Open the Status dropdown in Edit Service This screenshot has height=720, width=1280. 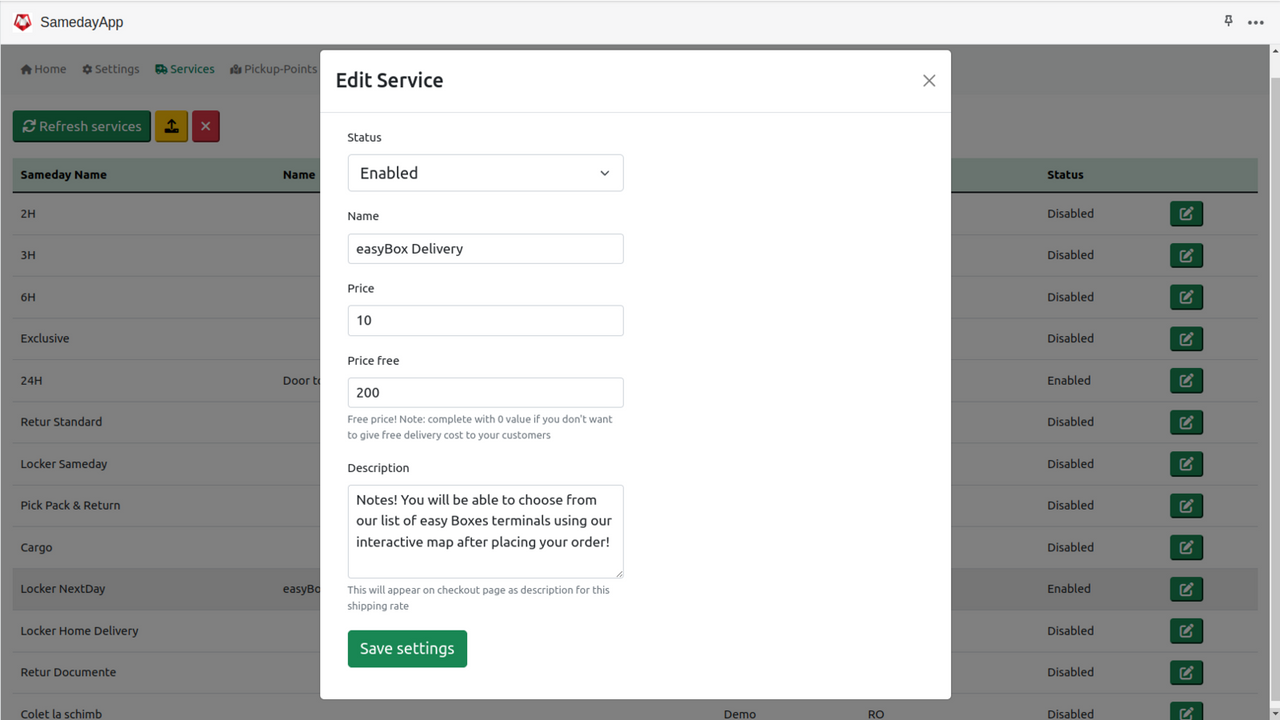[485, 172]
